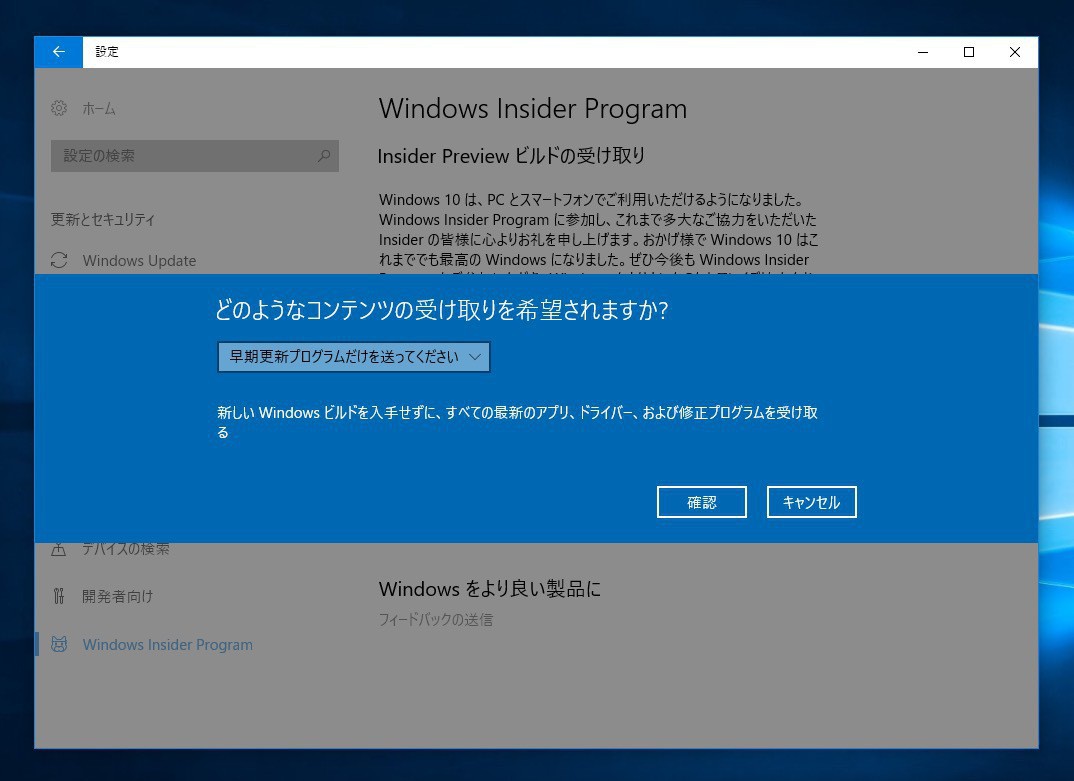
Task: Select the Windows Update refresh icon
Action: (x=59, y=260)
